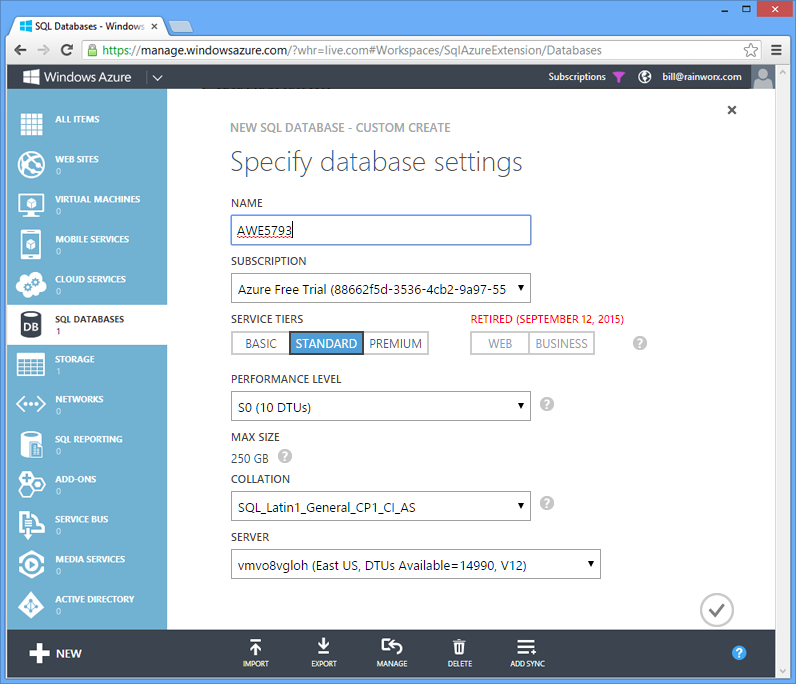Screen dimensions: 796x684
Task: Open the Networks arrows icon
Action: pyautogui.click(x=31, y=405)
